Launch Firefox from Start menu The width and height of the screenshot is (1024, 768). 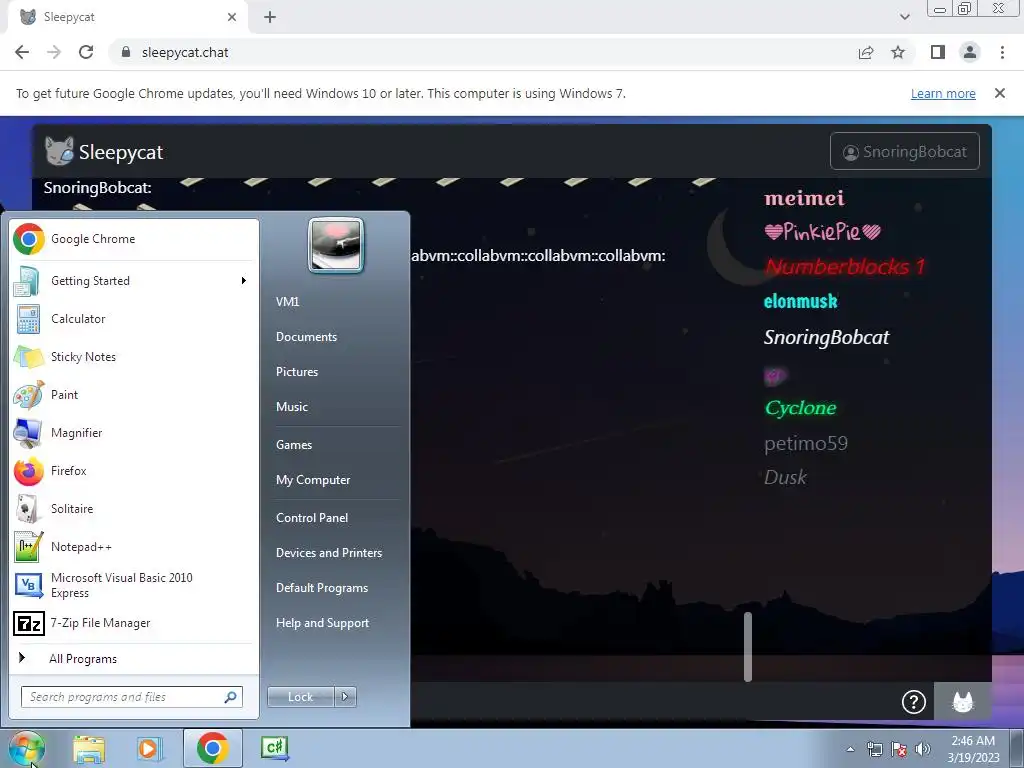[x=134, y=471]
